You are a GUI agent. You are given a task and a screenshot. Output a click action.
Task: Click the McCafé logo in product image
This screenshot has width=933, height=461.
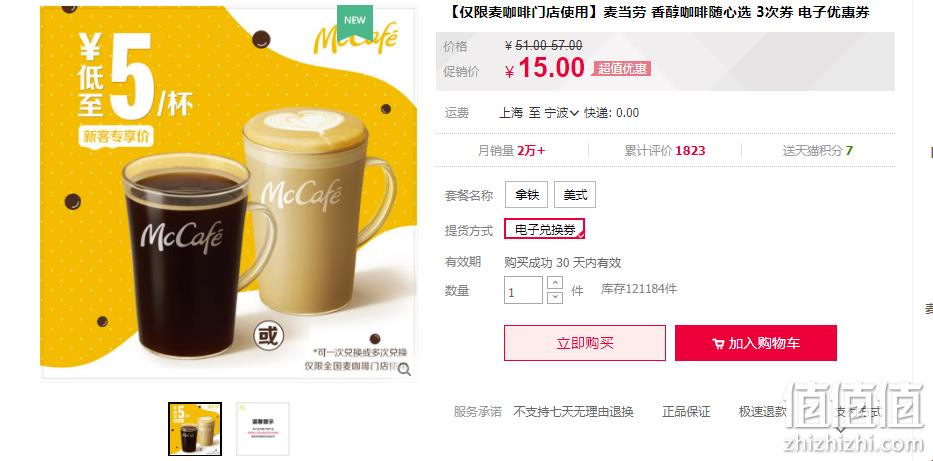tap(355, 39)
